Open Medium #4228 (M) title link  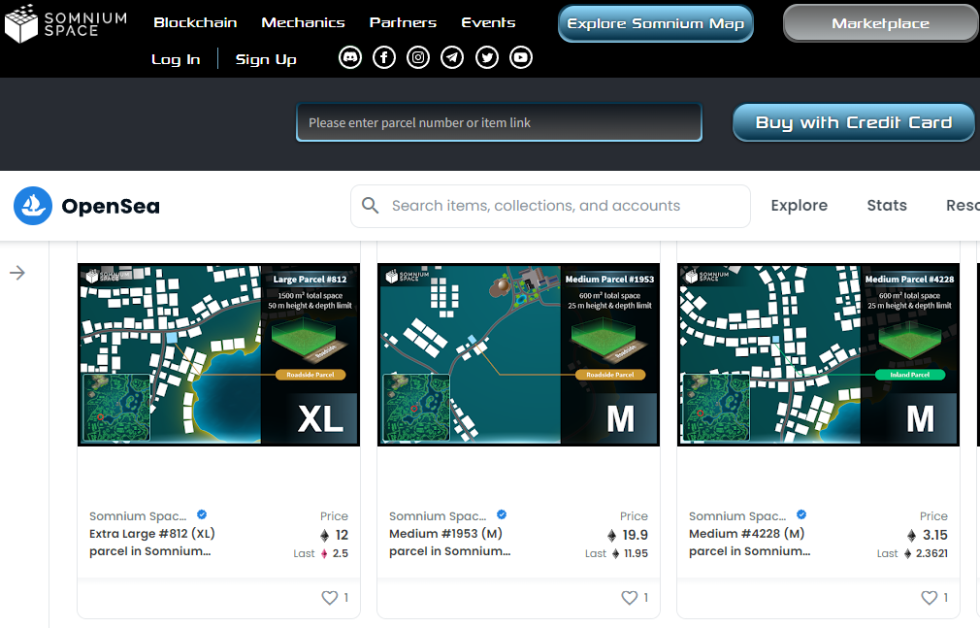[749, 542]
